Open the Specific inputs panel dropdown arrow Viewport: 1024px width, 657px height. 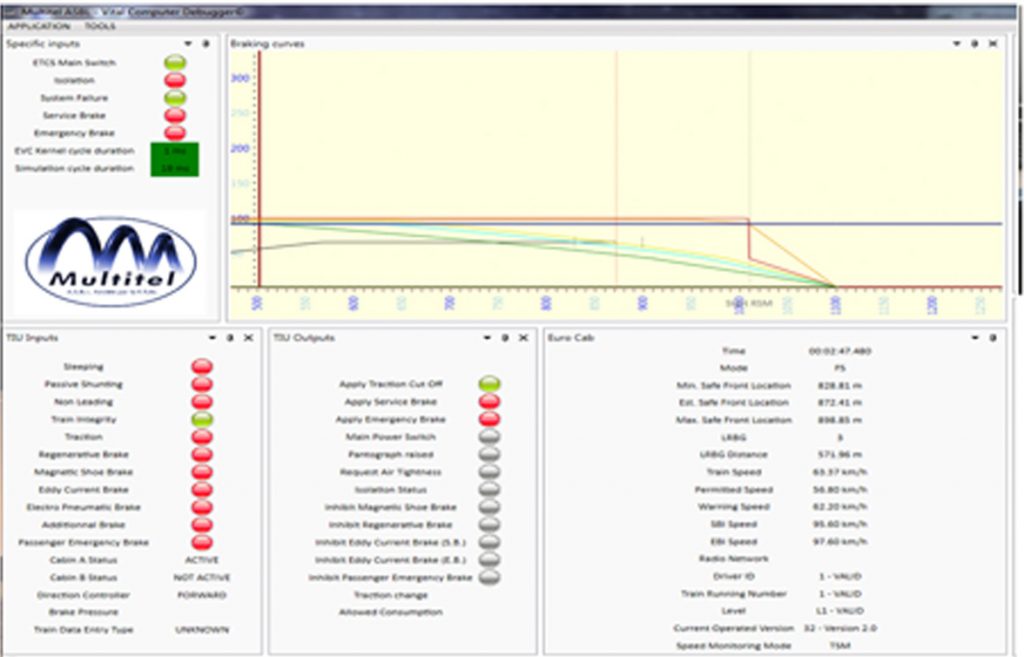(188, 44)
